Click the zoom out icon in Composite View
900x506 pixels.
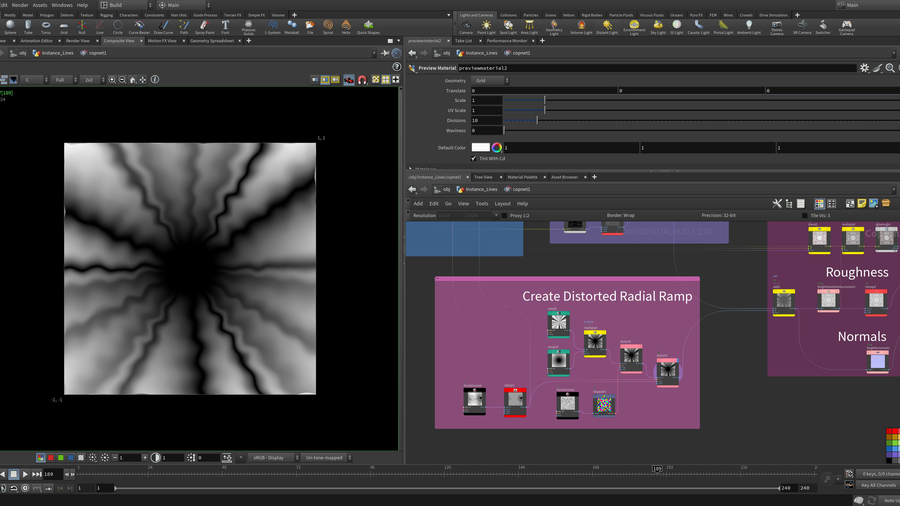click(122, 80)
